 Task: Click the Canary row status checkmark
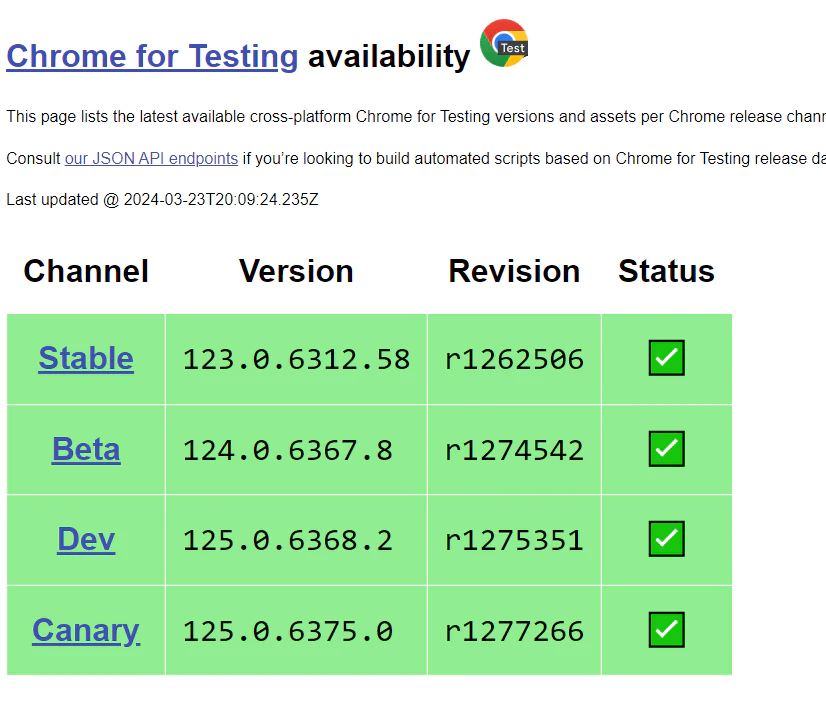tap(666, 630)
